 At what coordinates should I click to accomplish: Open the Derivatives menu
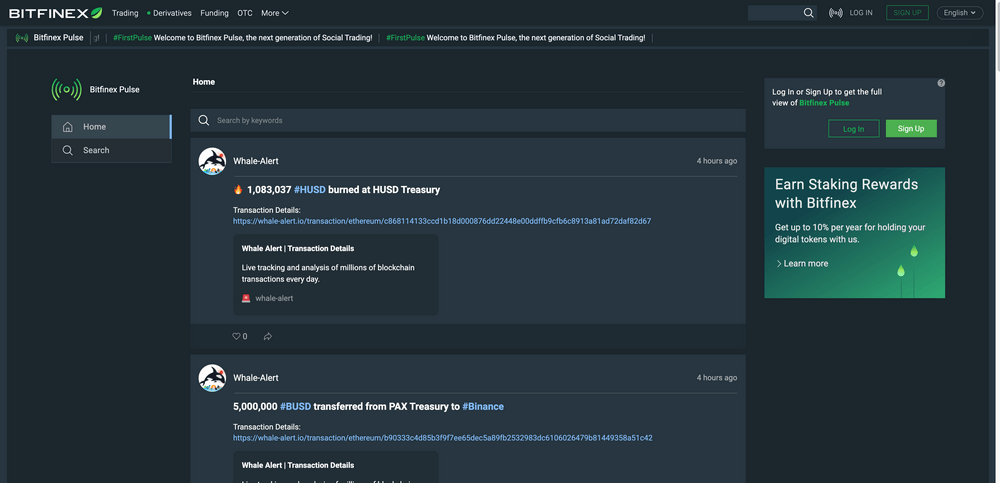coord(170,13)
